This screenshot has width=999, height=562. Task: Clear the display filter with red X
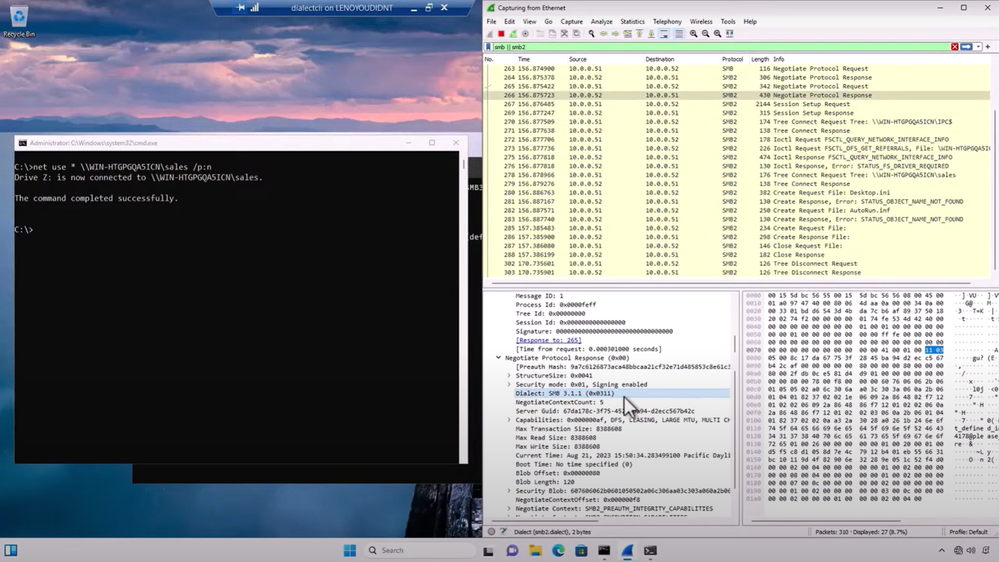(954, 47)
